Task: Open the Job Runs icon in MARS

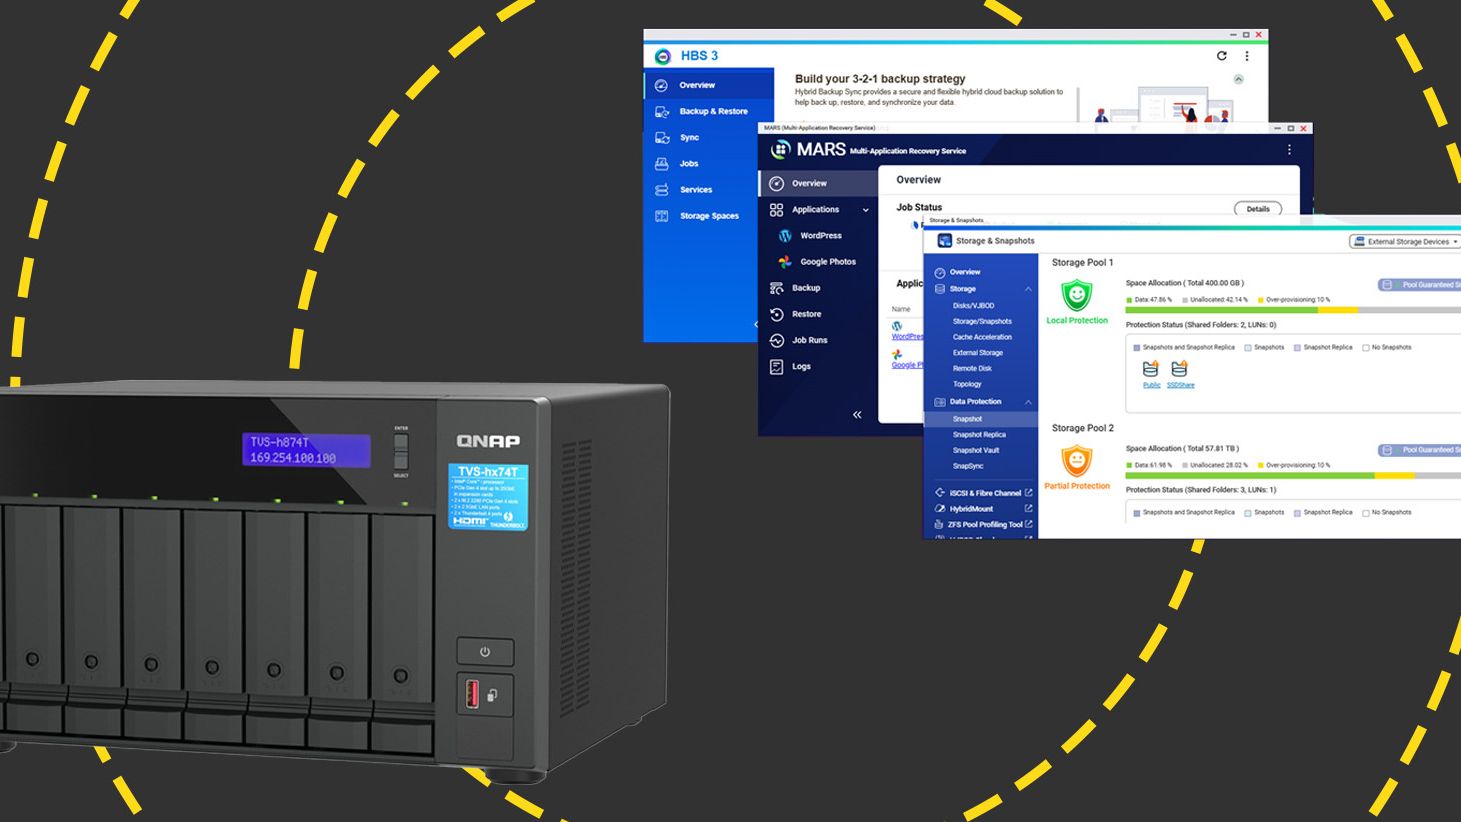Action: (x=776, y=340)
